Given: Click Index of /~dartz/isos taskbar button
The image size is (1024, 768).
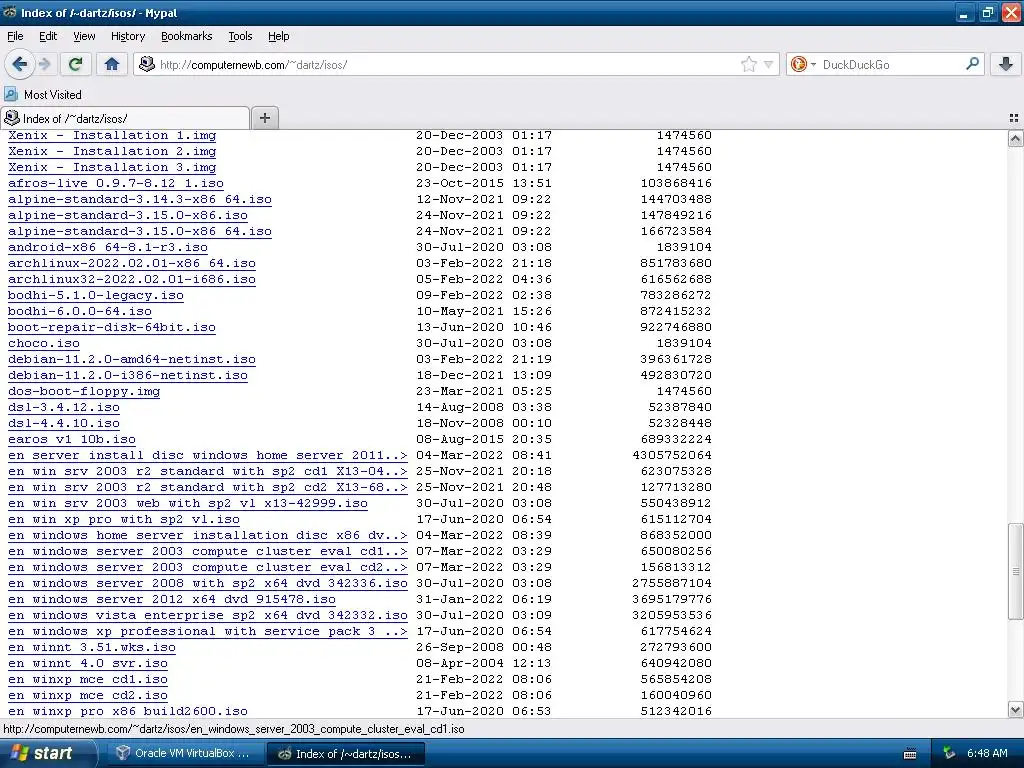Looking at the screenshot, I should pyautogui.click(x=347, y=754).
